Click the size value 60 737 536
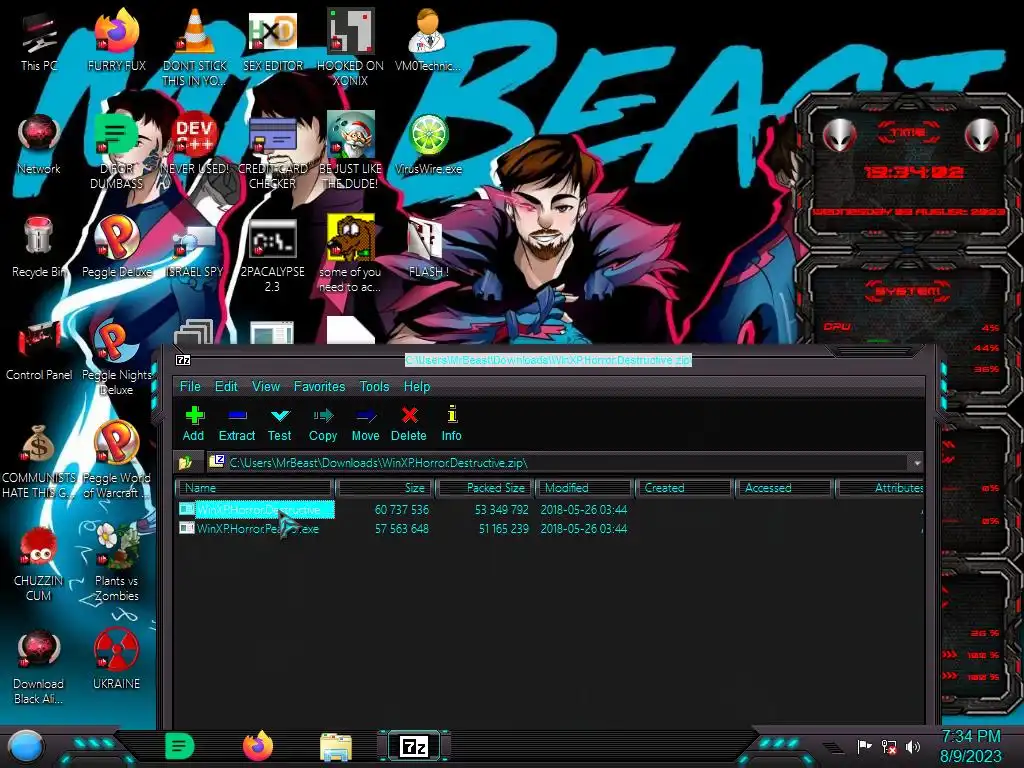Image resolution: width=1024 pixels, height=768 pixels. pos(402,509)
